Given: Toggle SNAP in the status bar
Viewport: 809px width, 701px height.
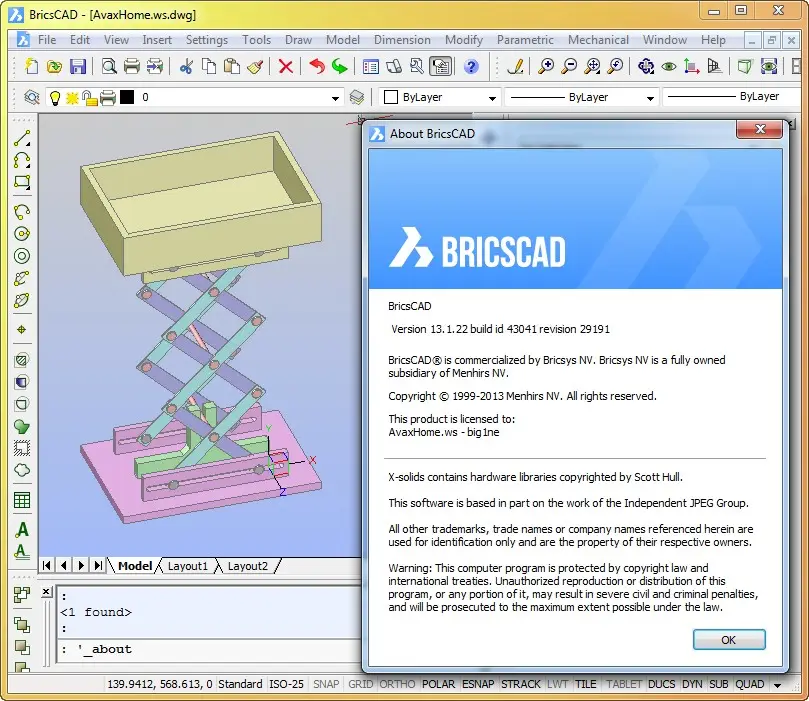Looking at the screenshot, I should 326,684.
